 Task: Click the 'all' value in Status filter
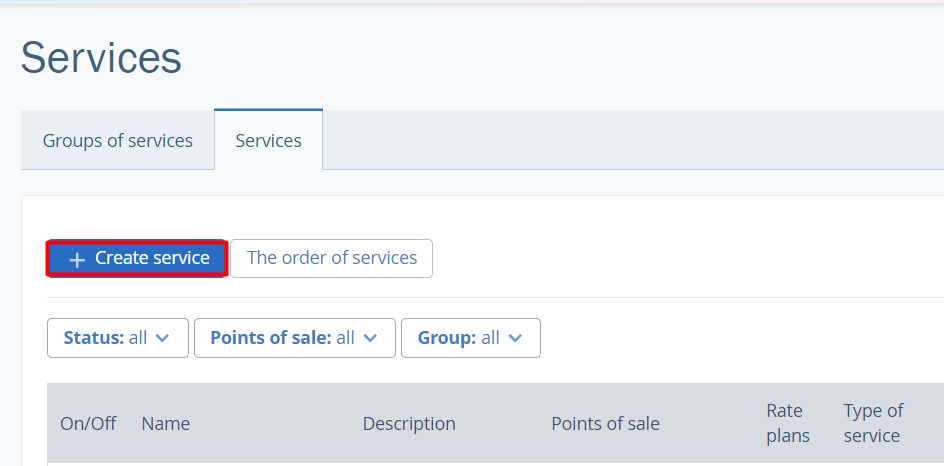138,338
